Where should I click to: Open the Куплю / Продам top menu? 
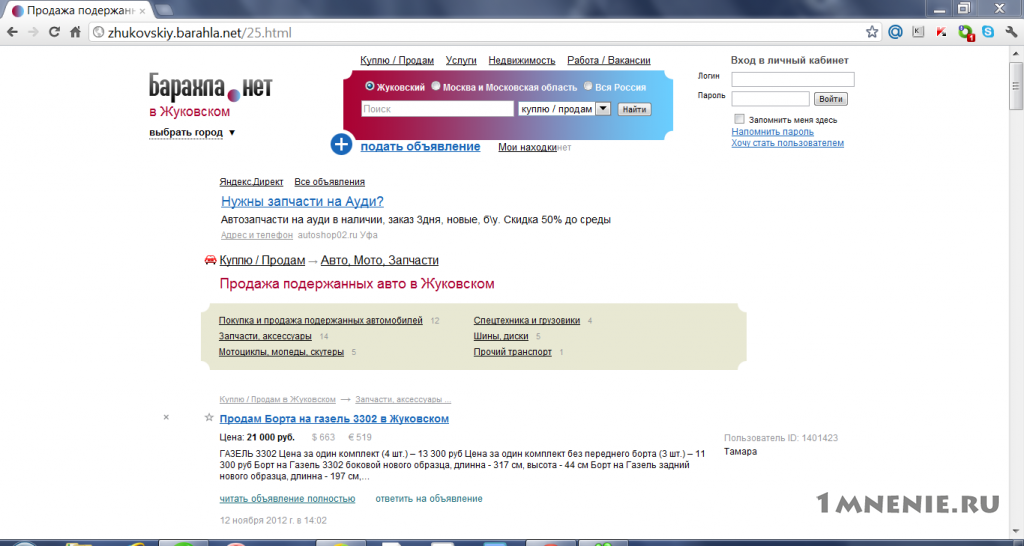click(x=397, y=60)
